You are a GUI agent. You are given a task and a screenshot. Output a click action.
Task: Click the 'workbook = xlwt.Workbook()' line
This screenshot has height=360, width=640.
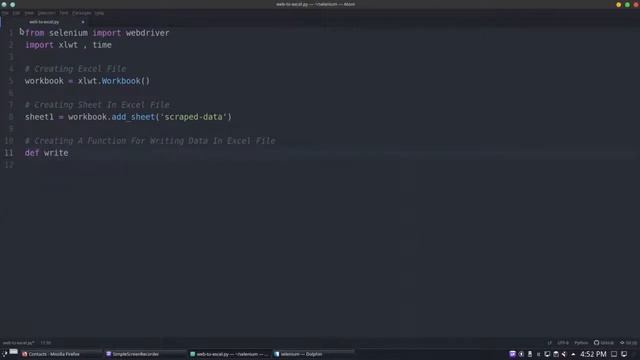[87, 81]
